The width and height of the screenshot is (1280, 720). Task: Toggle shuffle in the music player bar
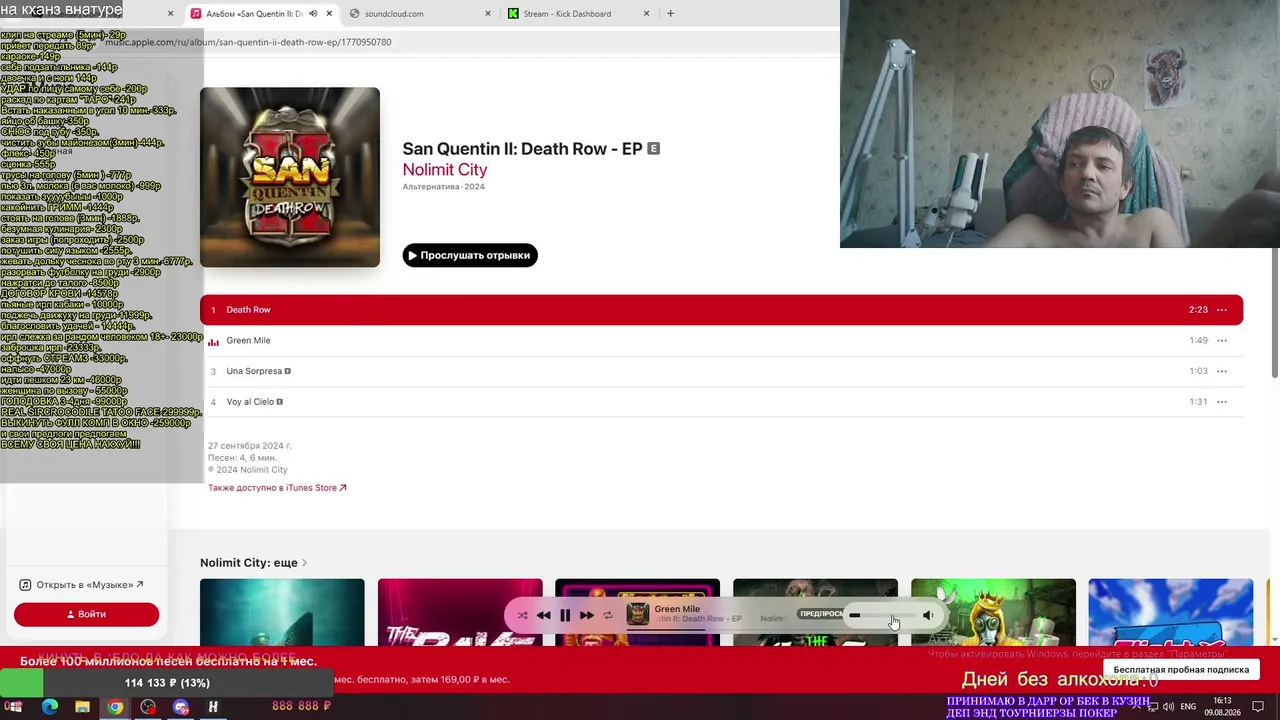pyautogui.click(x=522, y=615)
